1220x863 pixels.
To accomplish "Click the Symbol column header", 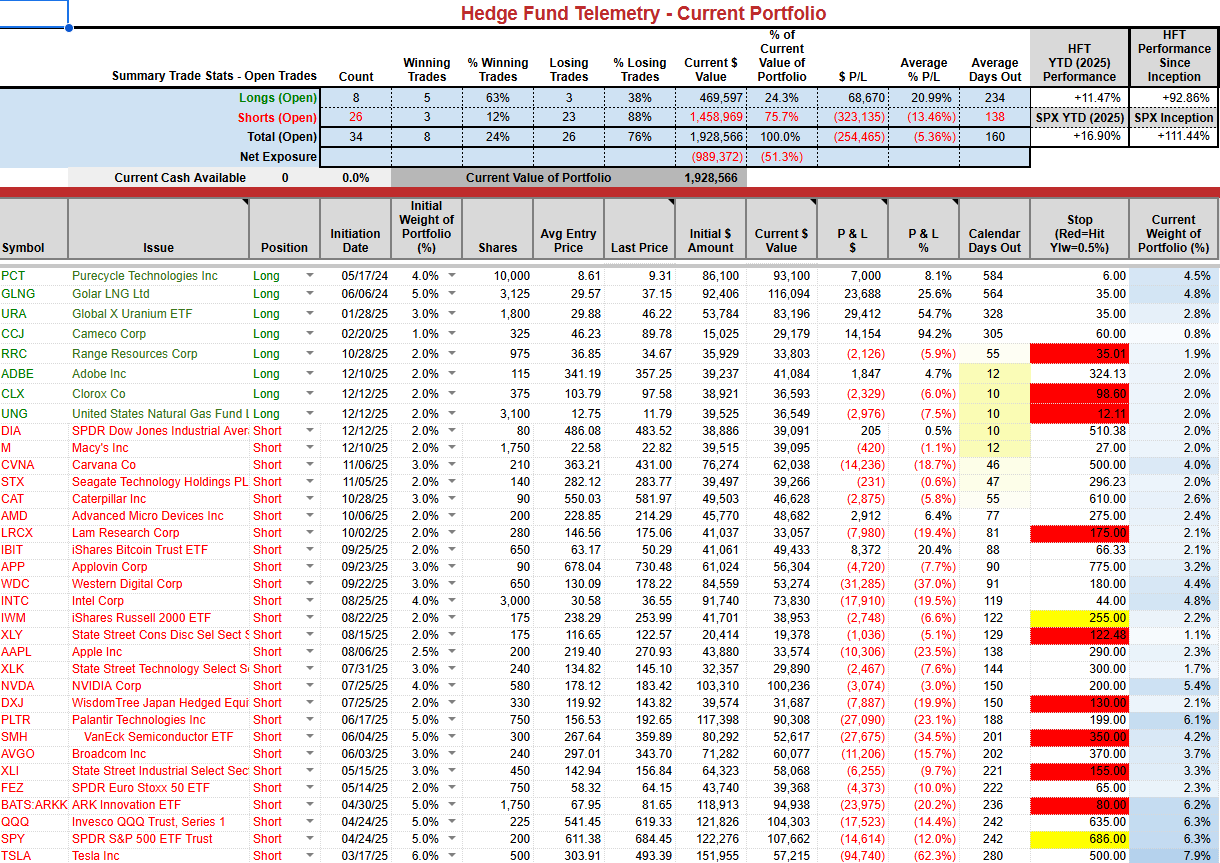I will 34,229.
